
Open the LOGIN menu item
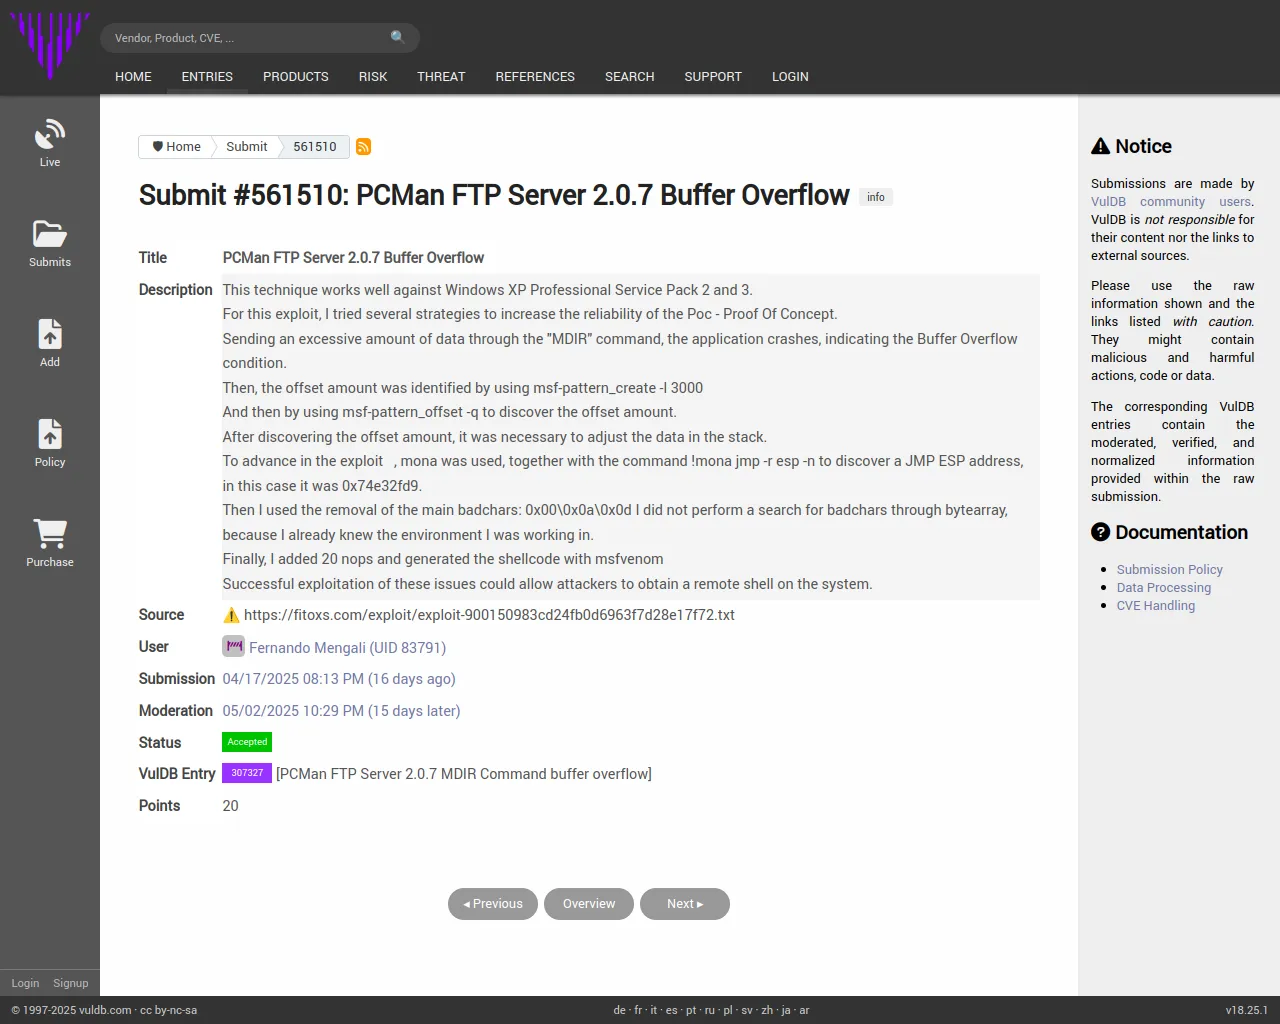(790, 77)
